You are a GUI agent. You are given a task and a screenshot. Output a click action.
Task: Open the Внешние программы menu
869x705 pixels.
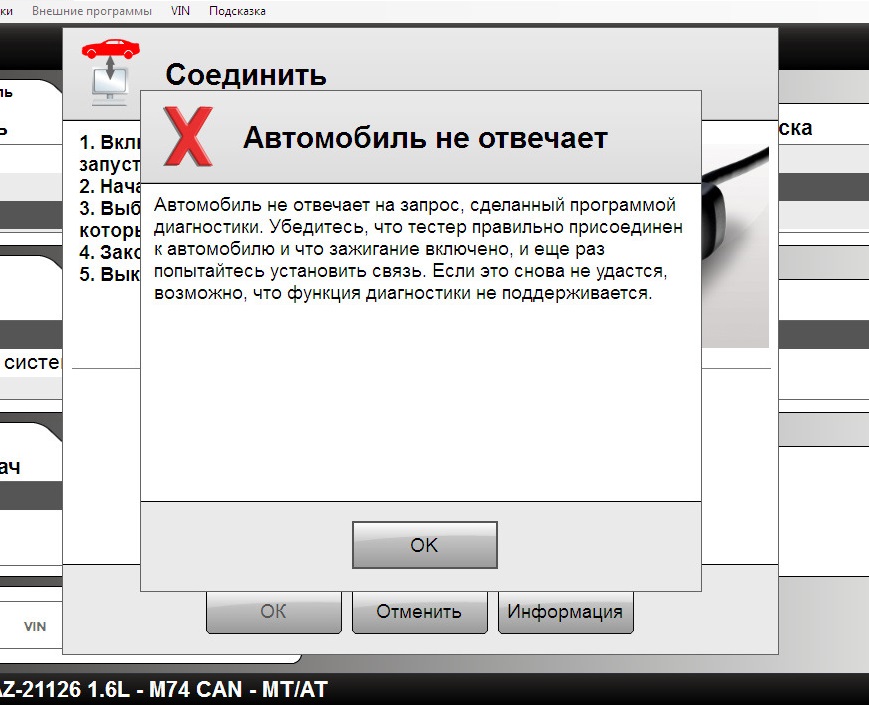pyautogui.click(x=91, y=11)
